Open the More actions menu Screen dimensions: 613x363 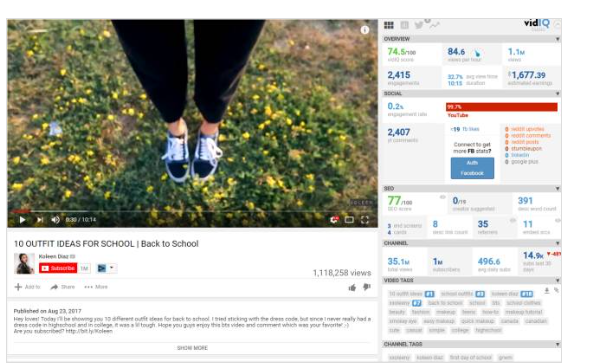pyautogui.click(x=96, y=287)
